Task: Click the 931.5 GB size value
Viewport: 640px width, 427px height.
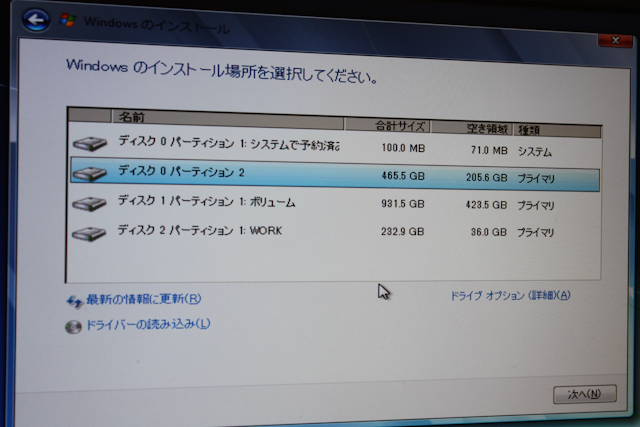Action: [x=403, y=204]
